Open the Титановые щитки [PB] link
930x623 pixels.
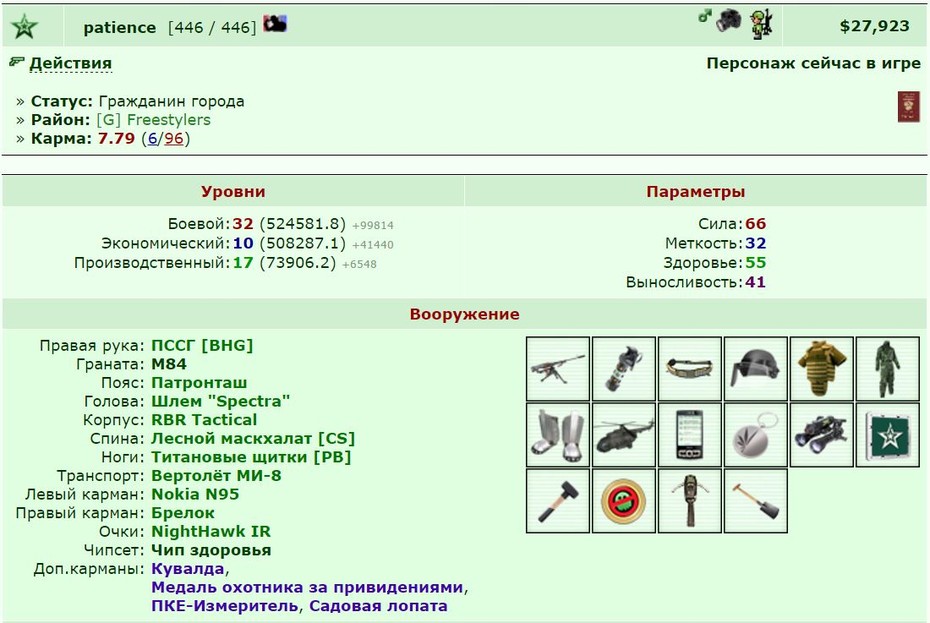coord(251,457)
